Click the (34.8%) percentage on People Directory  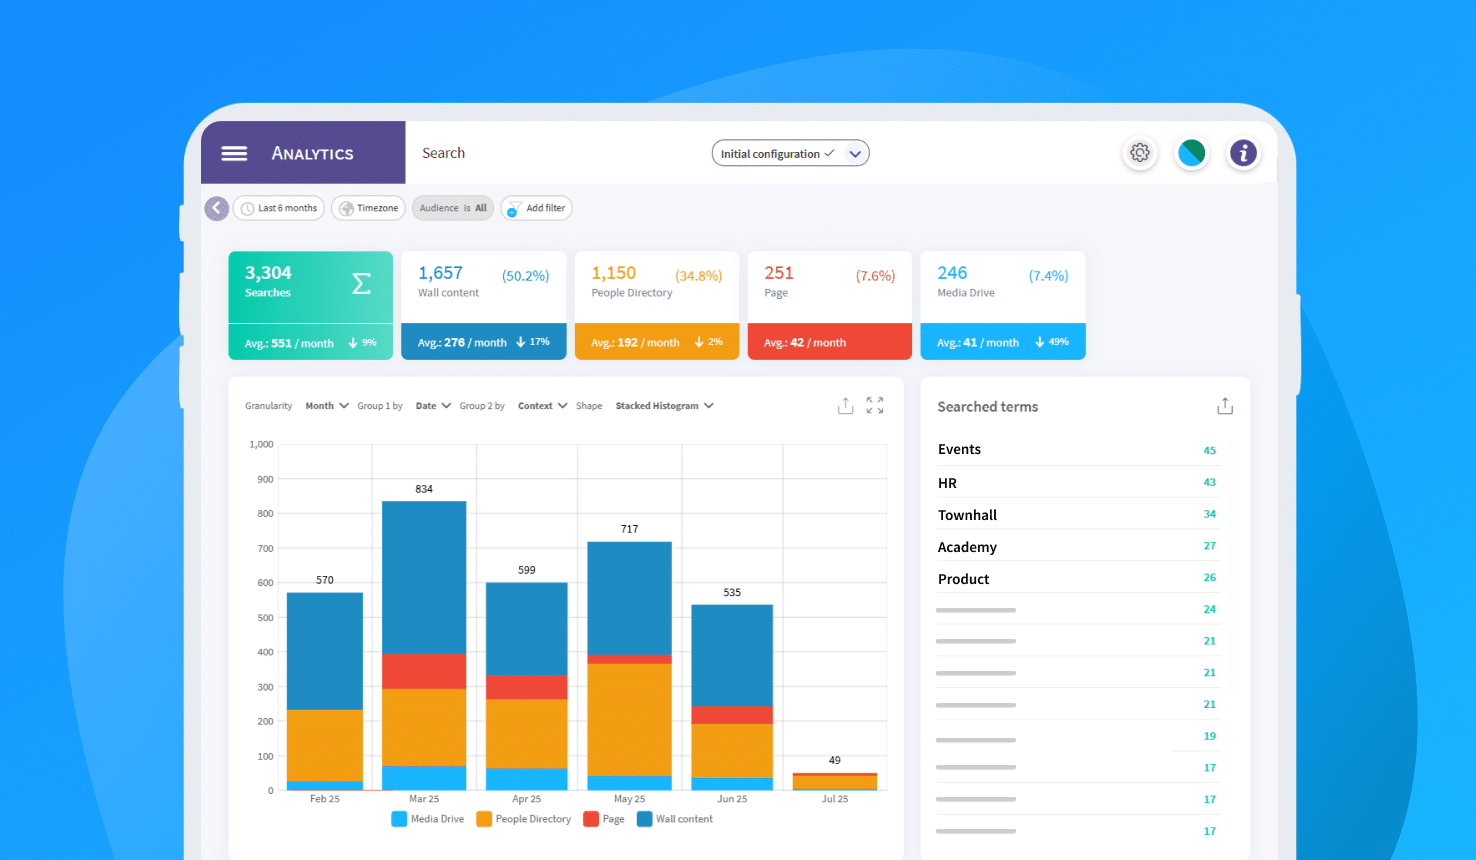(698, 276)
